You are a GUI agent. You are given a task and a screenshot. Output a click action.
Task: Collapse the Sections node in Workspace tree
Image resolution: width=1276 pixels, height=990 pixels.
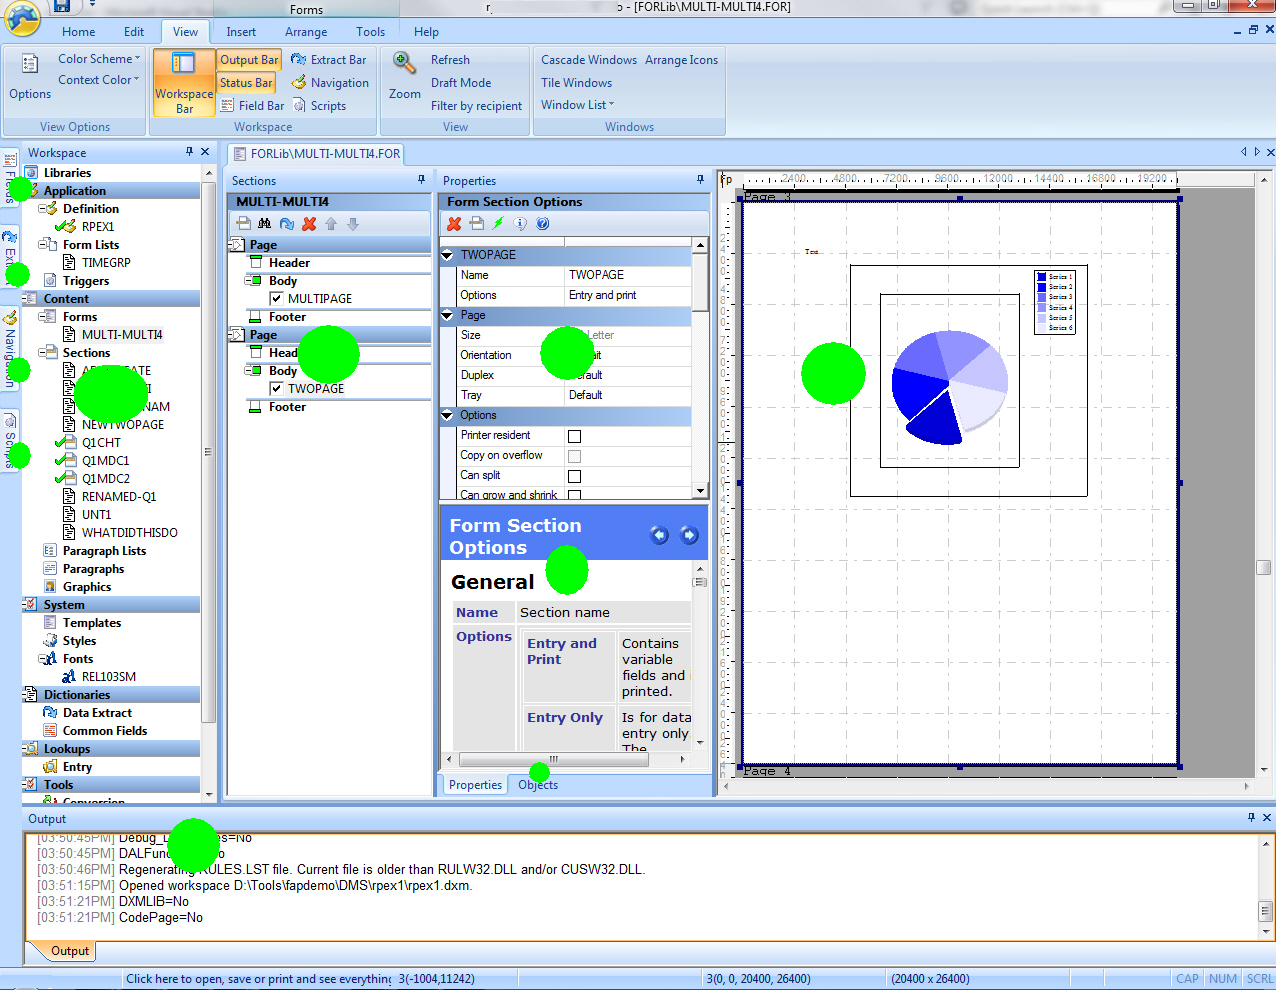click(42, 353)
